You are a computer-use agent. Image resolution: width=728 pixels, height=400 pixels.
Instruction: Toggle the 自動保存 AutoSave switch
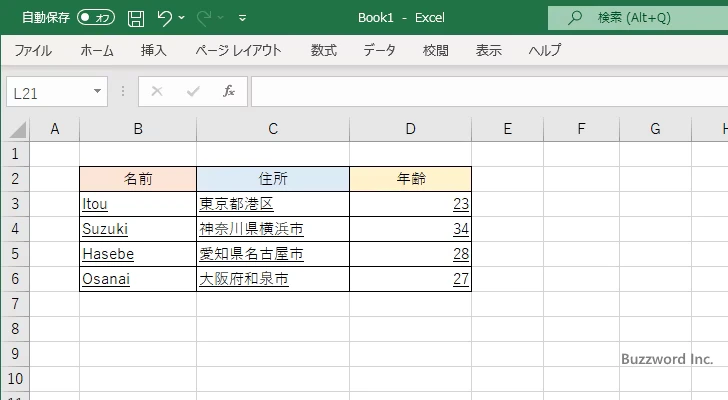click(96, 18)
